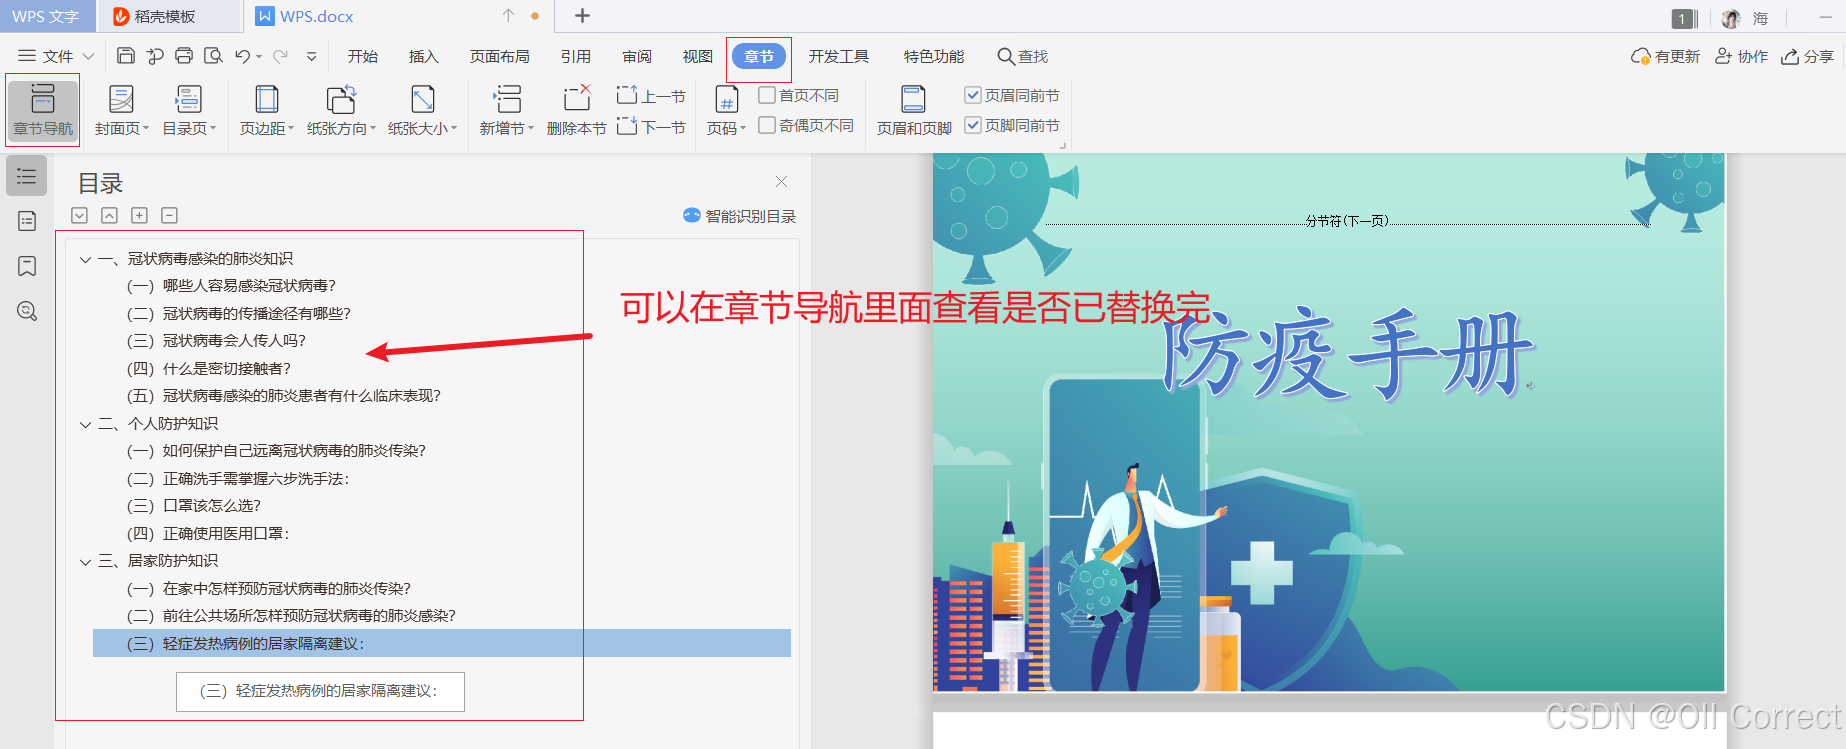Click the save icon in quick toolbar

[126, 56]
